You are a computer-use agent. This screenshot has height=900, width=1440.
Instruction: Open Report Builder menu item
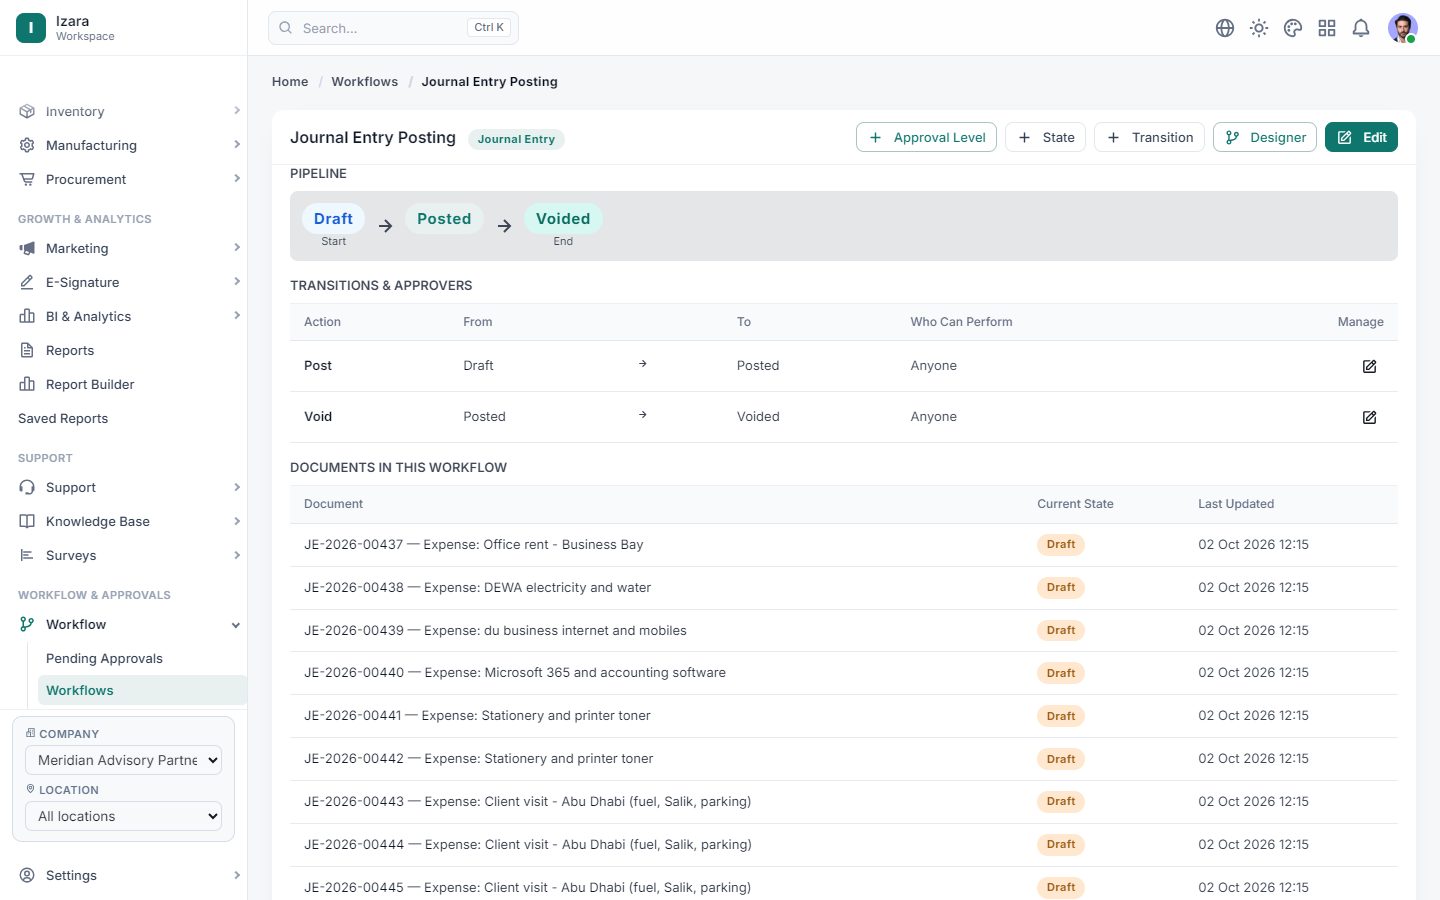point(90,384)
